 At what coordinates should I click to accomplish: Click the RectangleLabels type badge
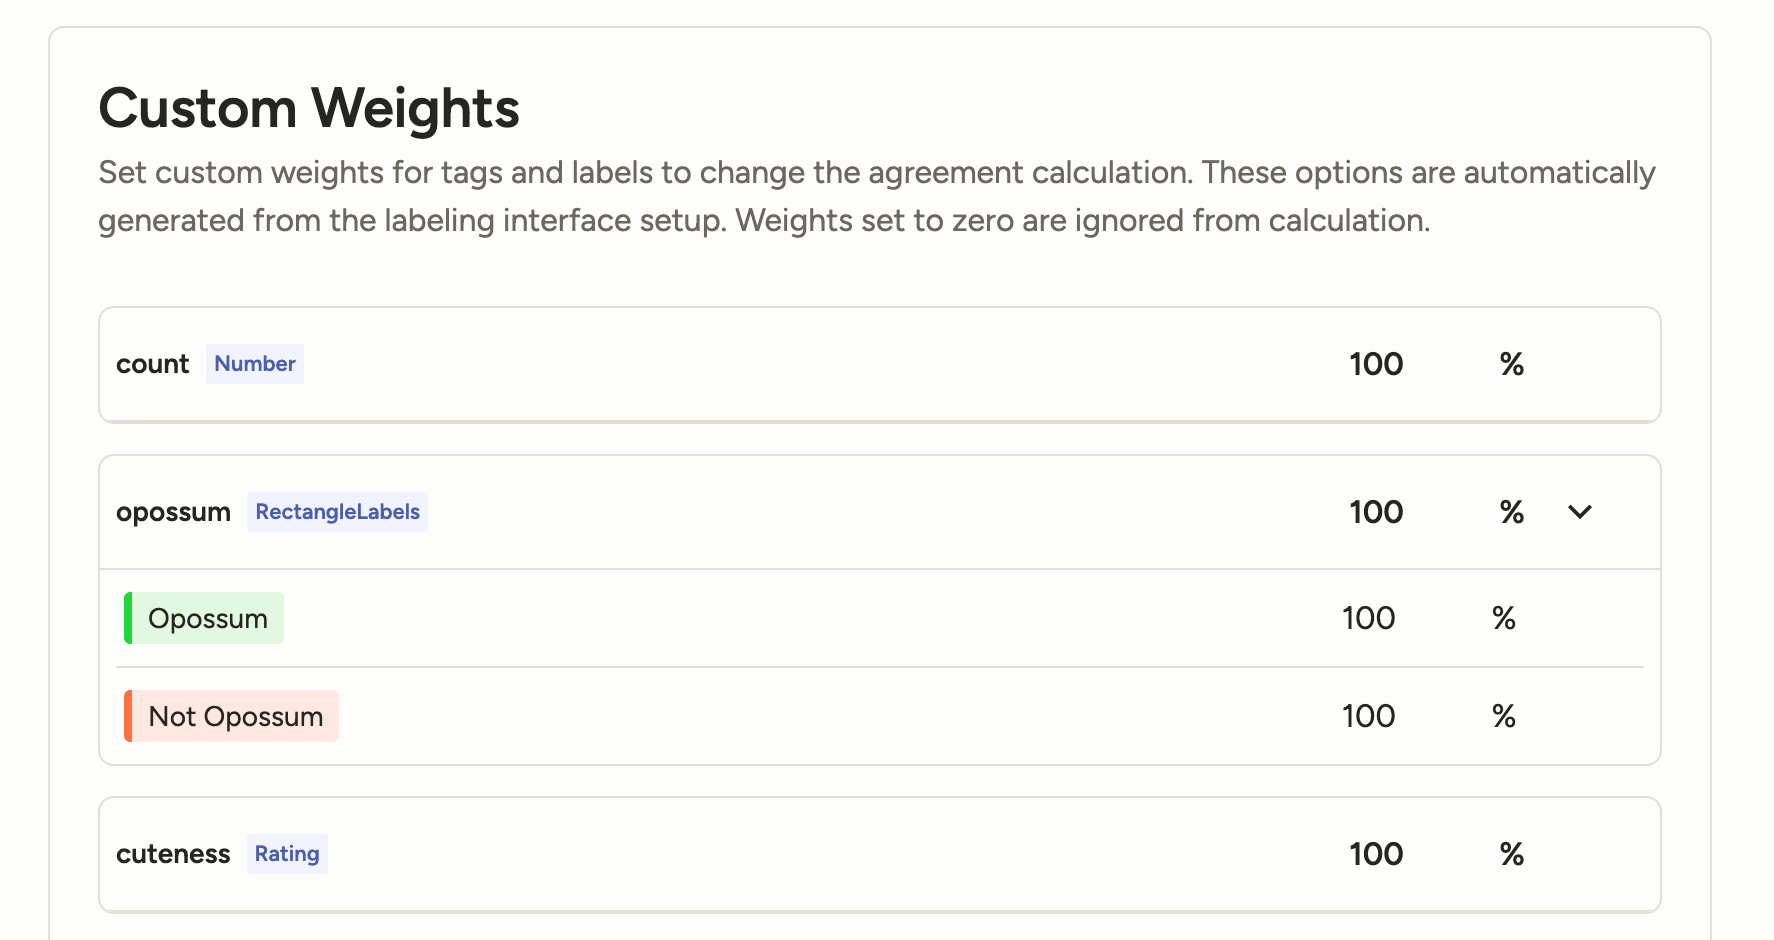pos(337,512)
